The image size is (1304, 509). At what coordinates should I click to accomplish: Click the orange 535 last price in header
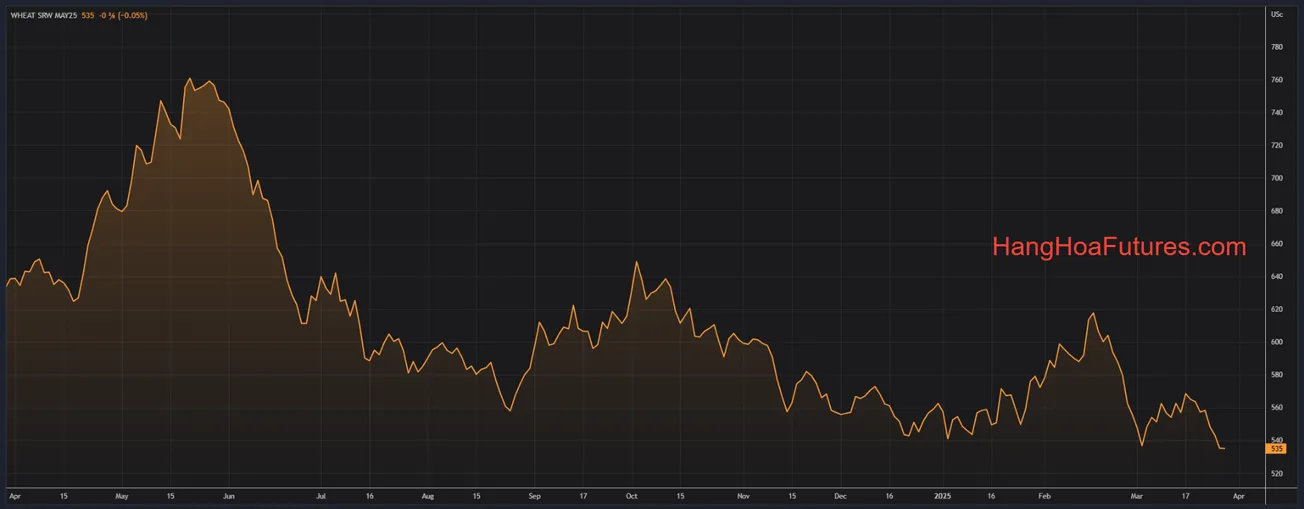point(87,16)
